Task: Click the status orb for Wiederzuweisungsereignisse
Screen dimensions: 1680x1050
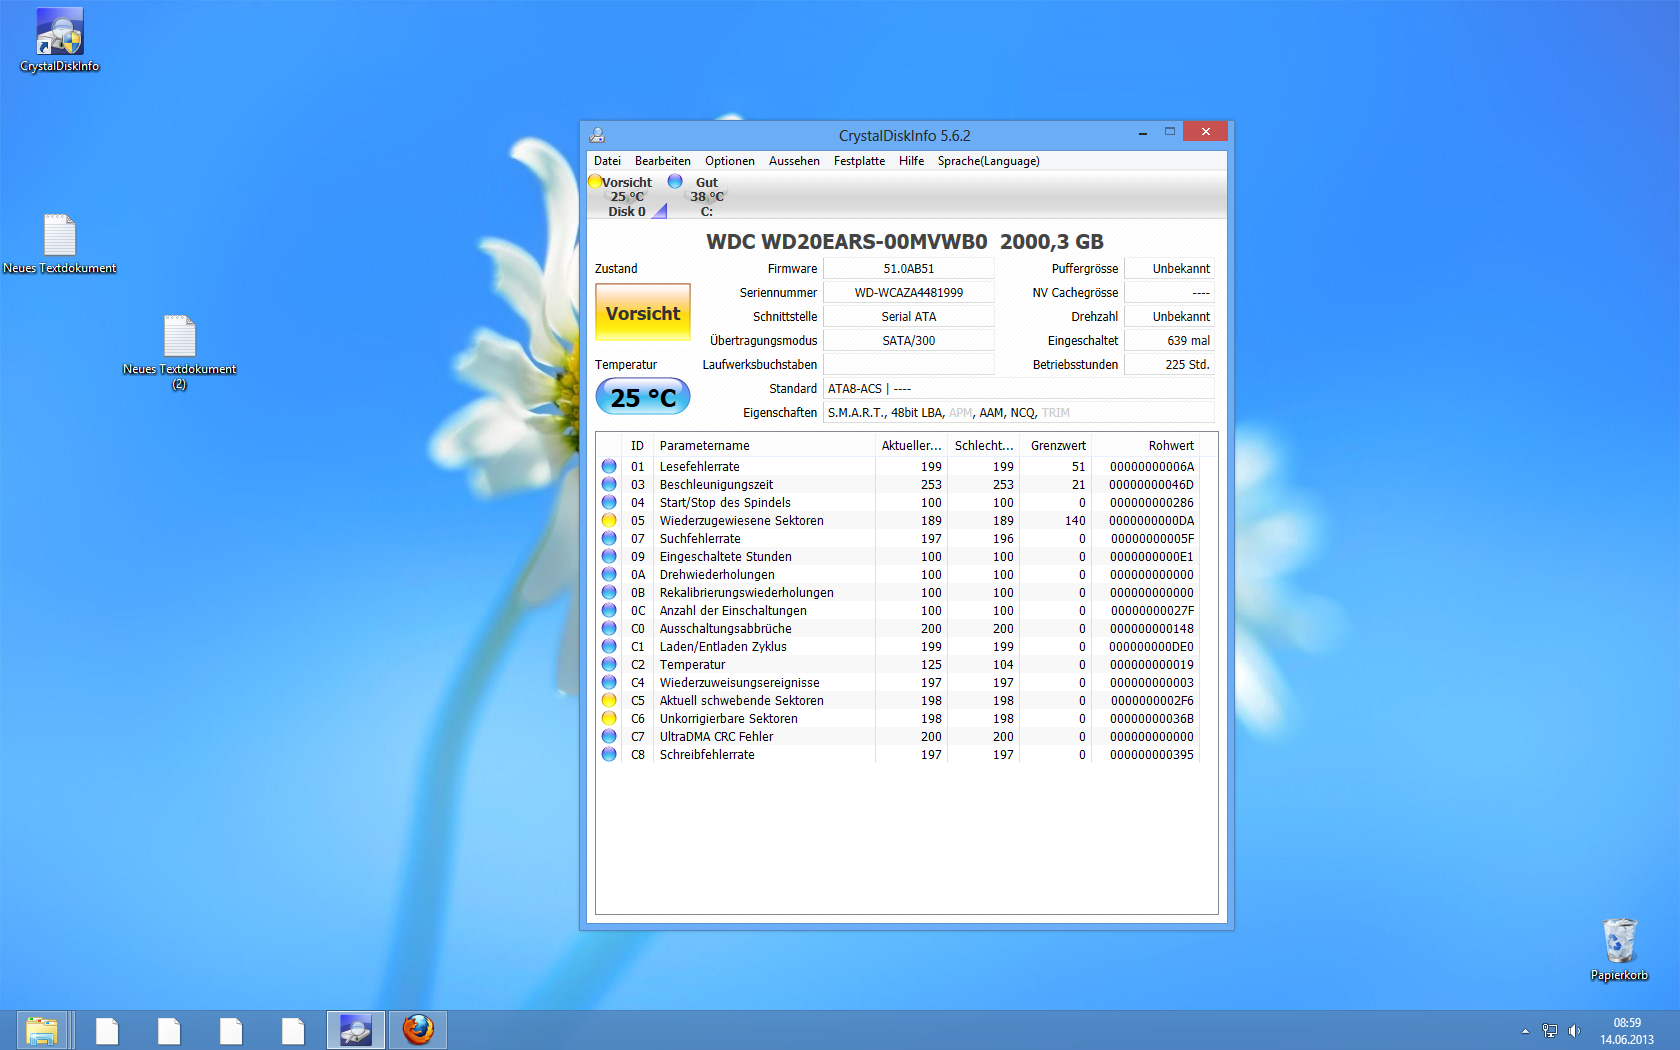Action: [x=609, y=683]
